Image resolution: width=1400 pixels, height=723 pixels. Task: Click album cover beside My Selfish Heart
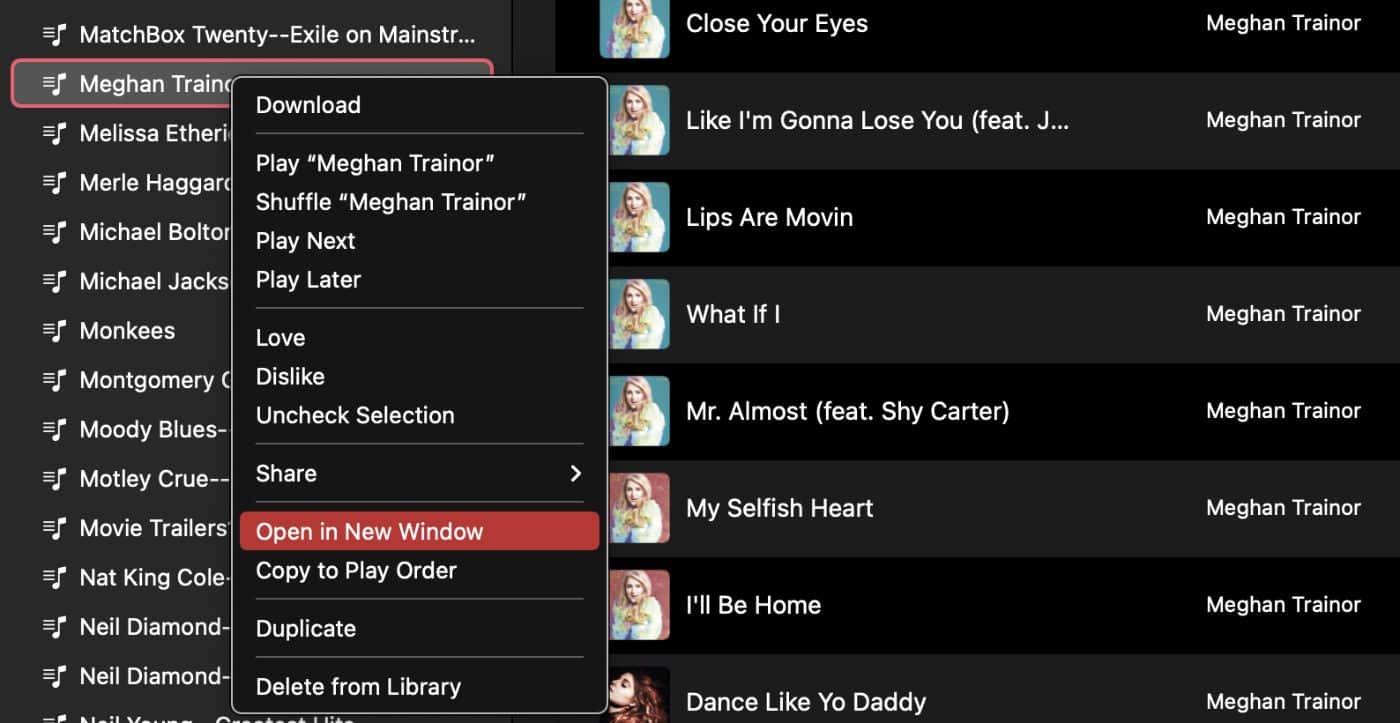click(634, 507)
